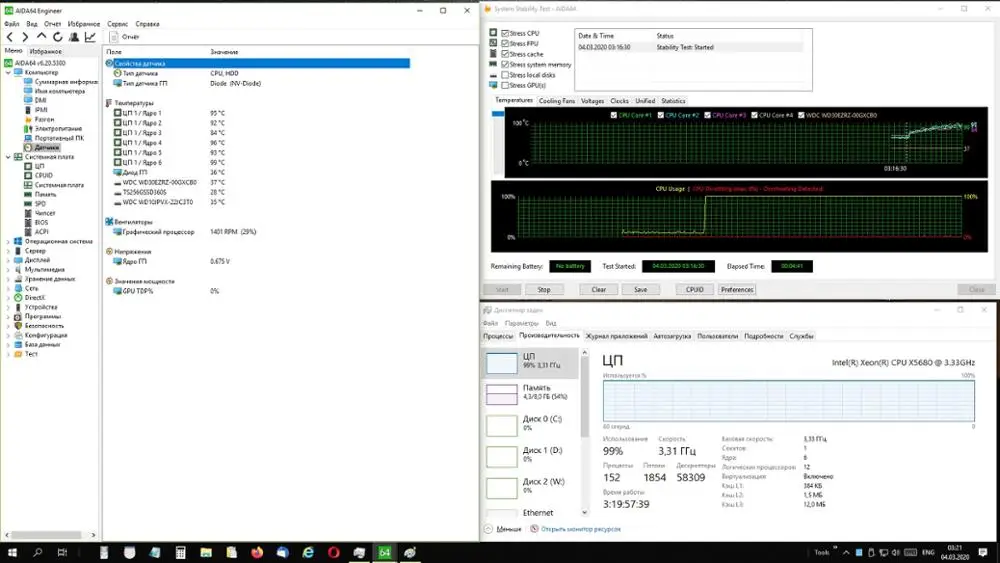Click the AIDA64 back navigation arrow
The height and width of the screenshot is (563, 1000).
(x=10, y=37)
